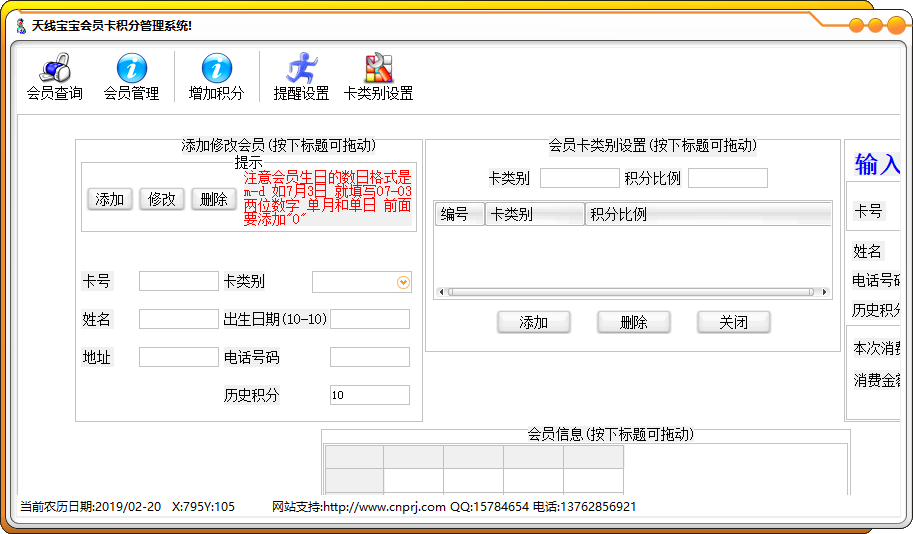Viewport: 913px width, 534px height.
Task: Open the 会员管理 member management icon
Action: coord(131,77)
